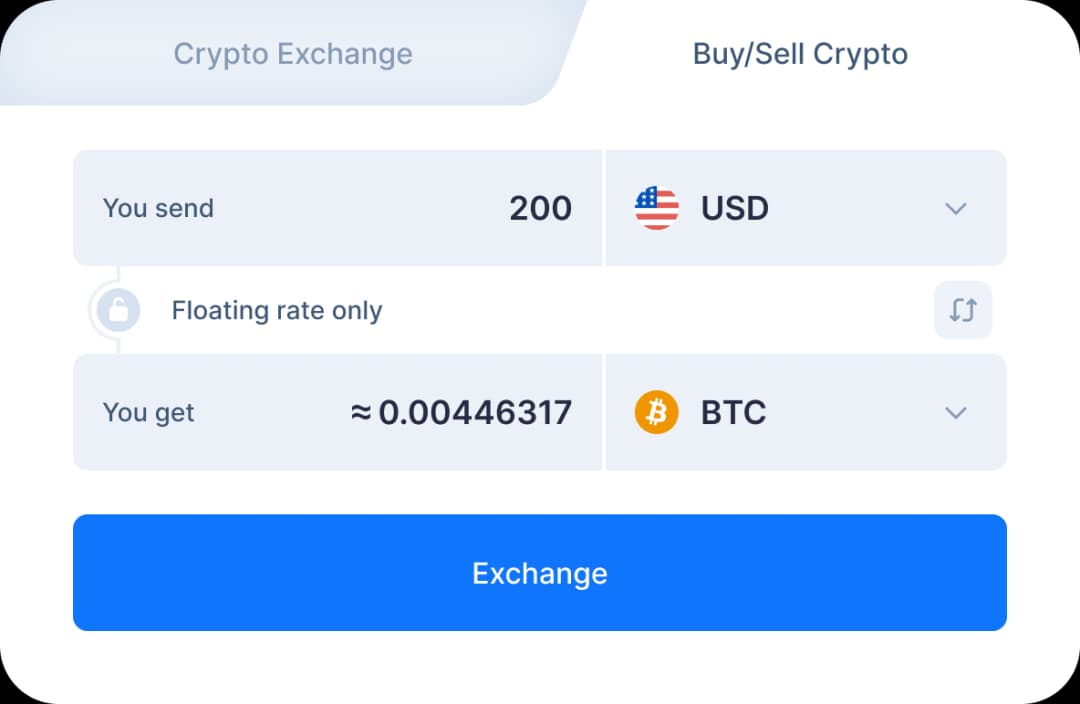Toggle the floating rate lock icon

[118, 310]
